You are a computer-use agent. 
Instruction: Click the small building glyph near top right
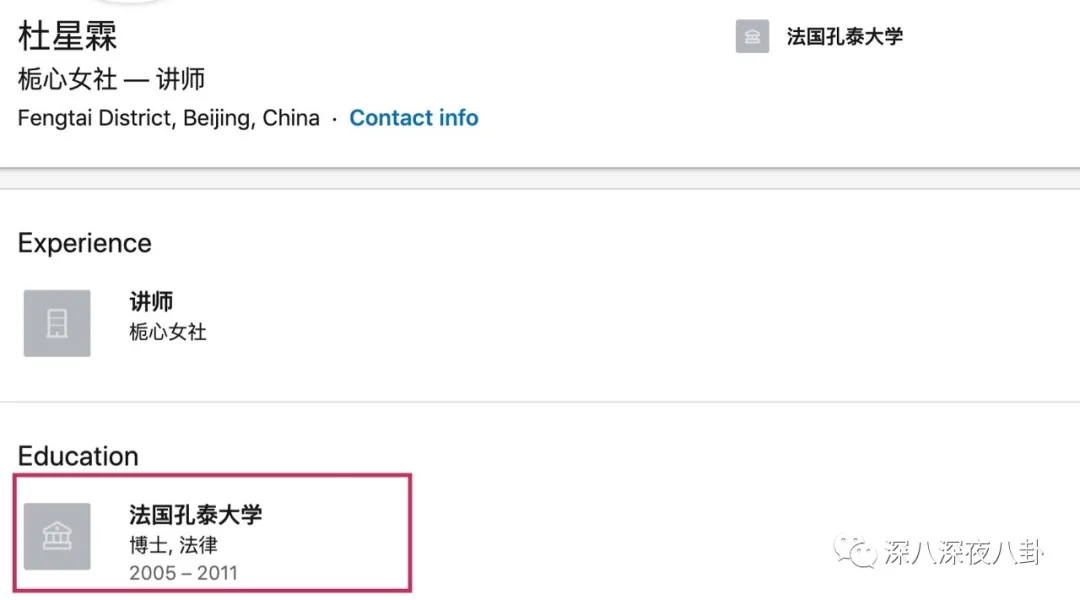coord(752,37)
